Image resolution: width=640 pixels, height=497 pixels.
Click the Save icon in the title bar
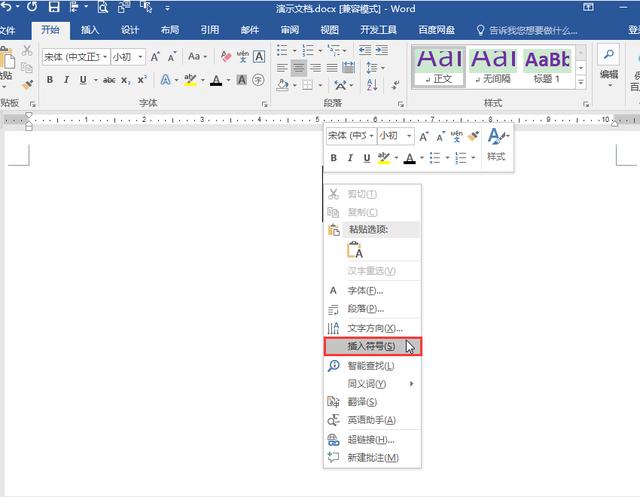(55, 7)
